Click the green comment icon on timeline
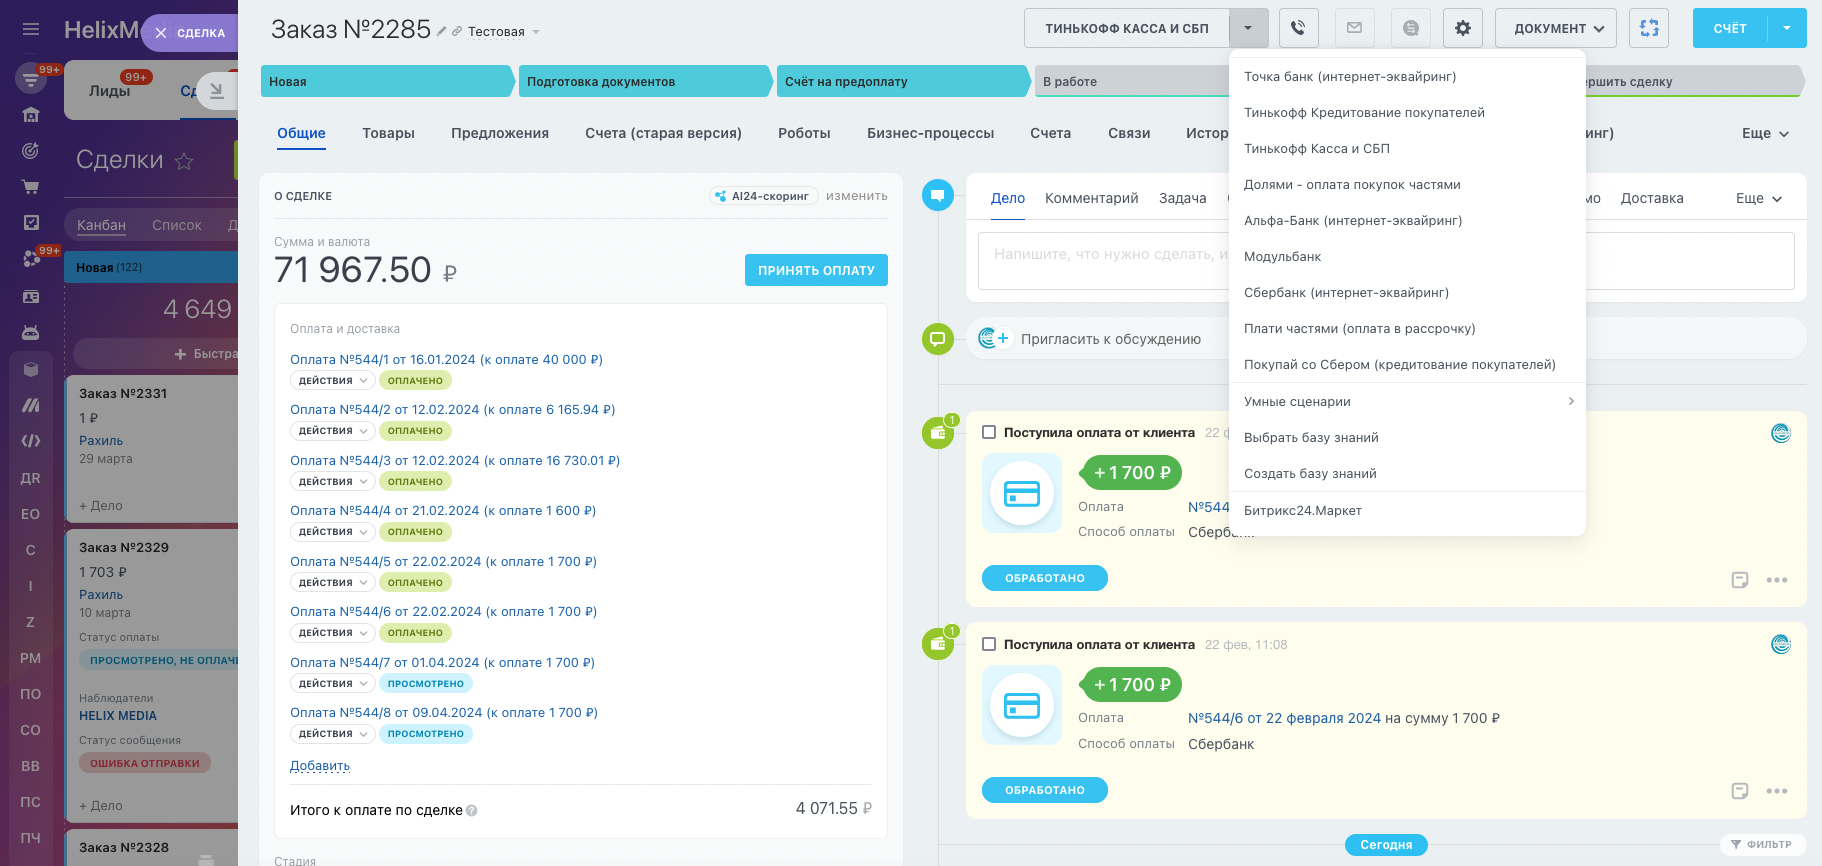The height and width of the screenshot is (866, 1822). coord(937,339)
